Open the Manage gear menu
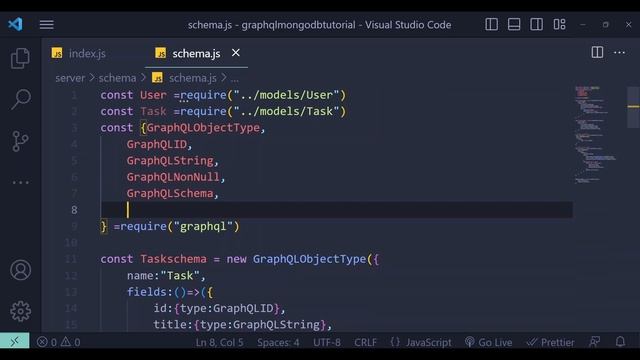The height and width of the screenshot is (360, 640). (20, 311)
